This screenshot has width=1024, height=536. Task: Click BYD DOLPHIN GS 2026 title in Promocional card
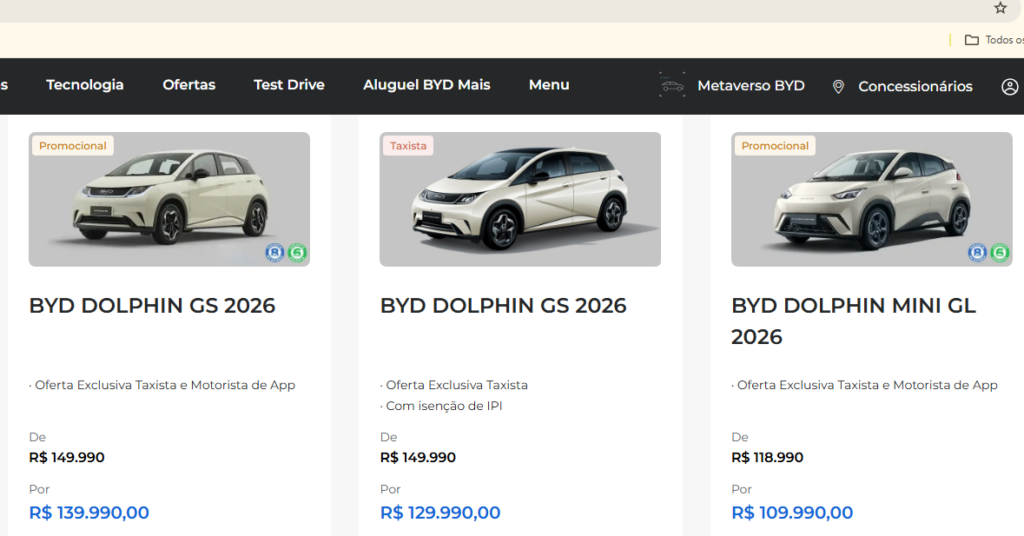click(152, 306)
